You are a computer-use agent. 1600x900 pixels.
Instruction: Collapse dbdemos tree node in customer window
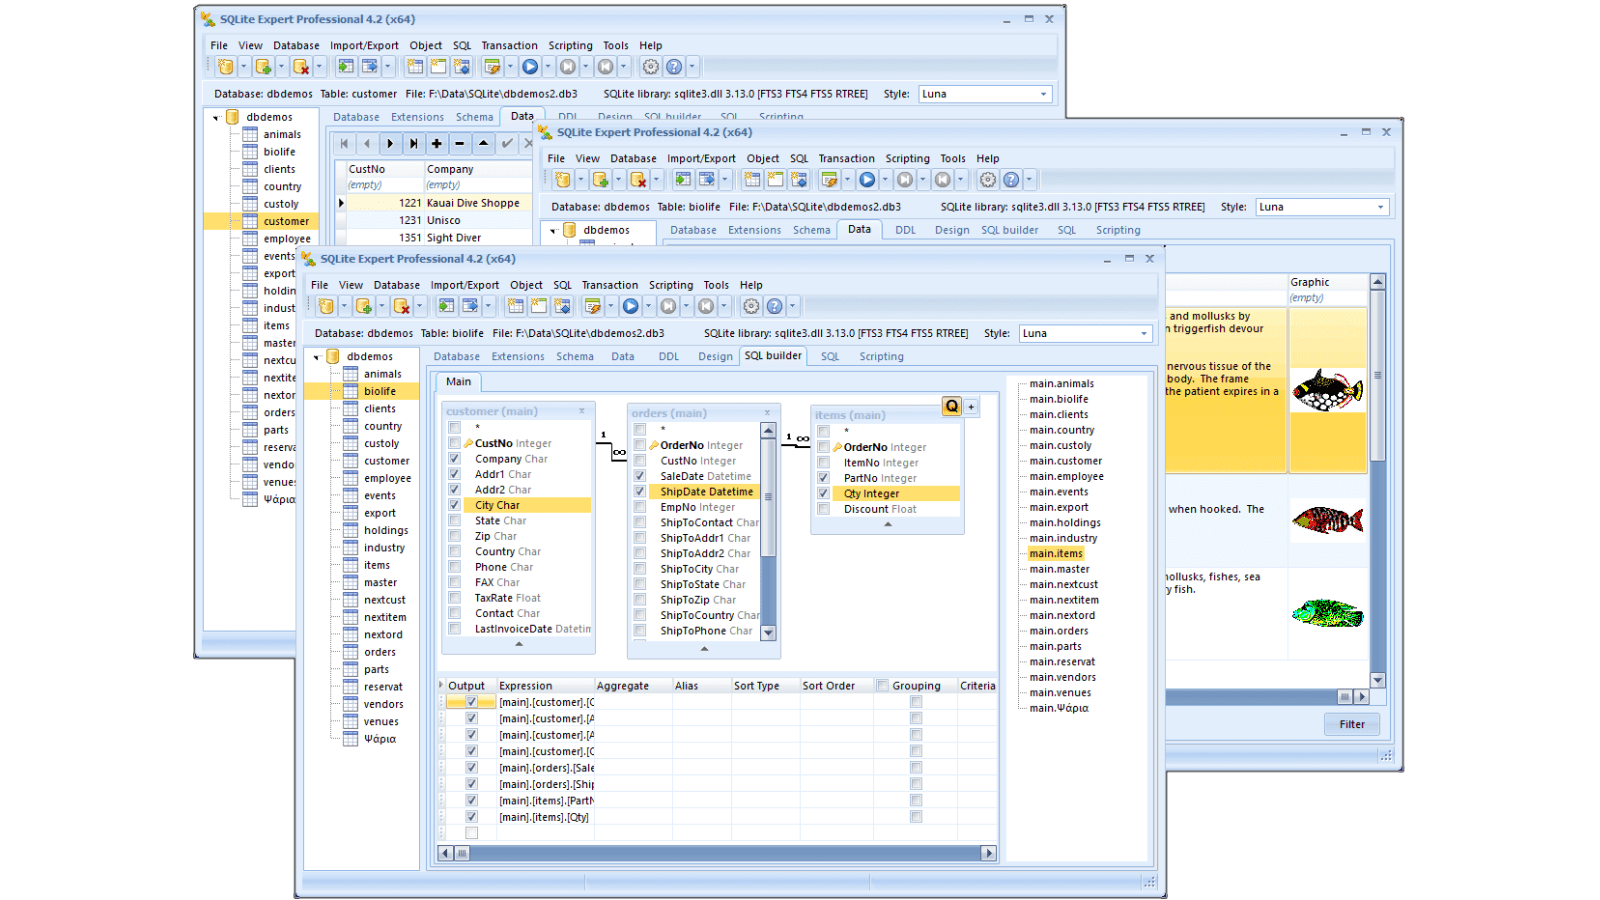215,117
